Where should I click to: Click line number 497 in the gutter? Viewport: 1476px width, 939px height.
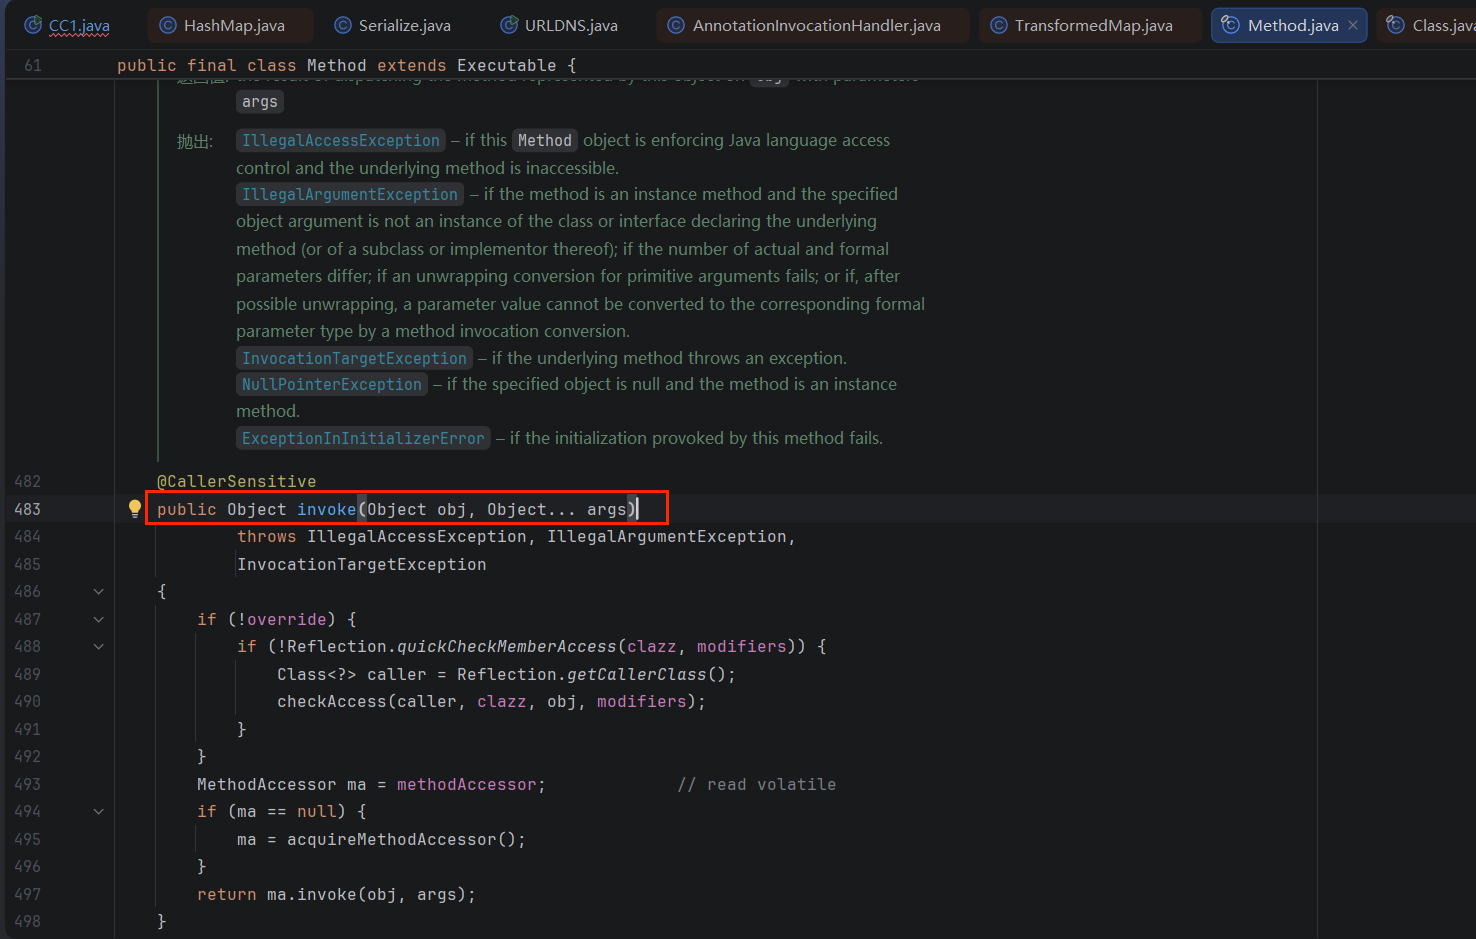coord(28,894)
